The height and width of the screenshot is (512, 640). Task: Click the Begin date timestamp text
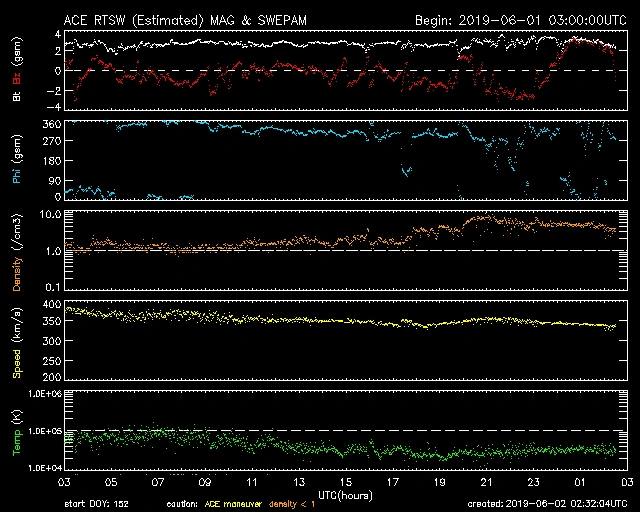tap(520, 20)
